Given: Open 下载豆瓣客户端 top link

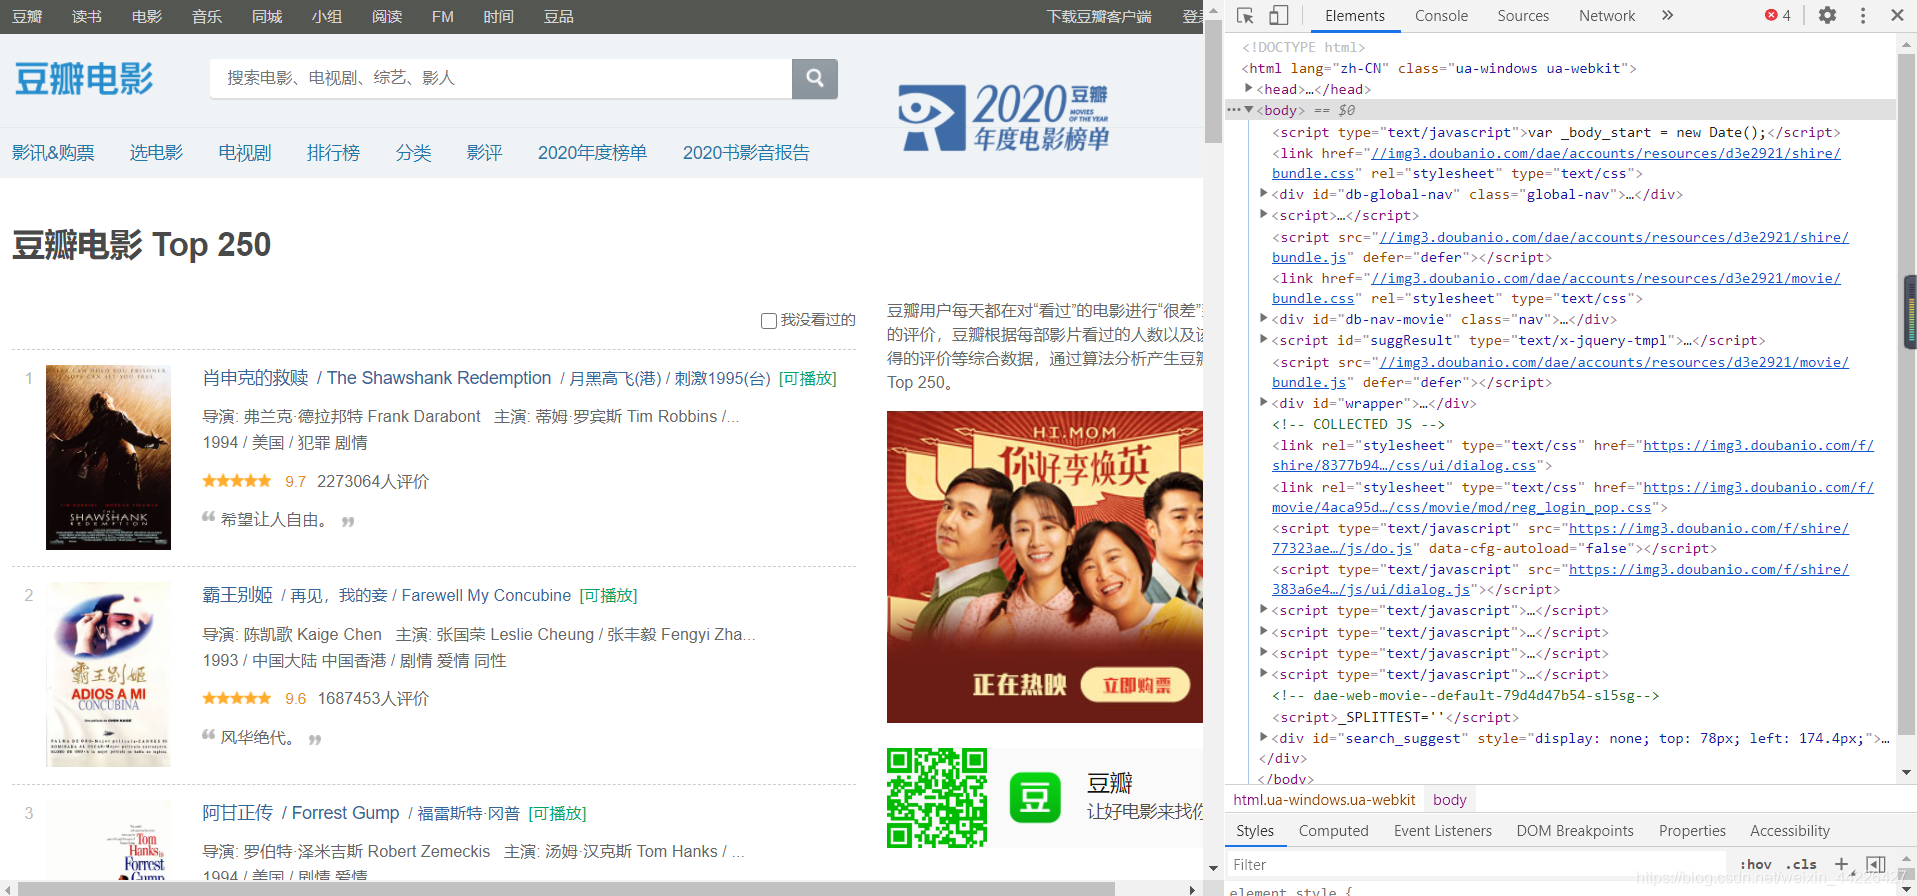Looking at the screenshot, I should point(1099,17).
